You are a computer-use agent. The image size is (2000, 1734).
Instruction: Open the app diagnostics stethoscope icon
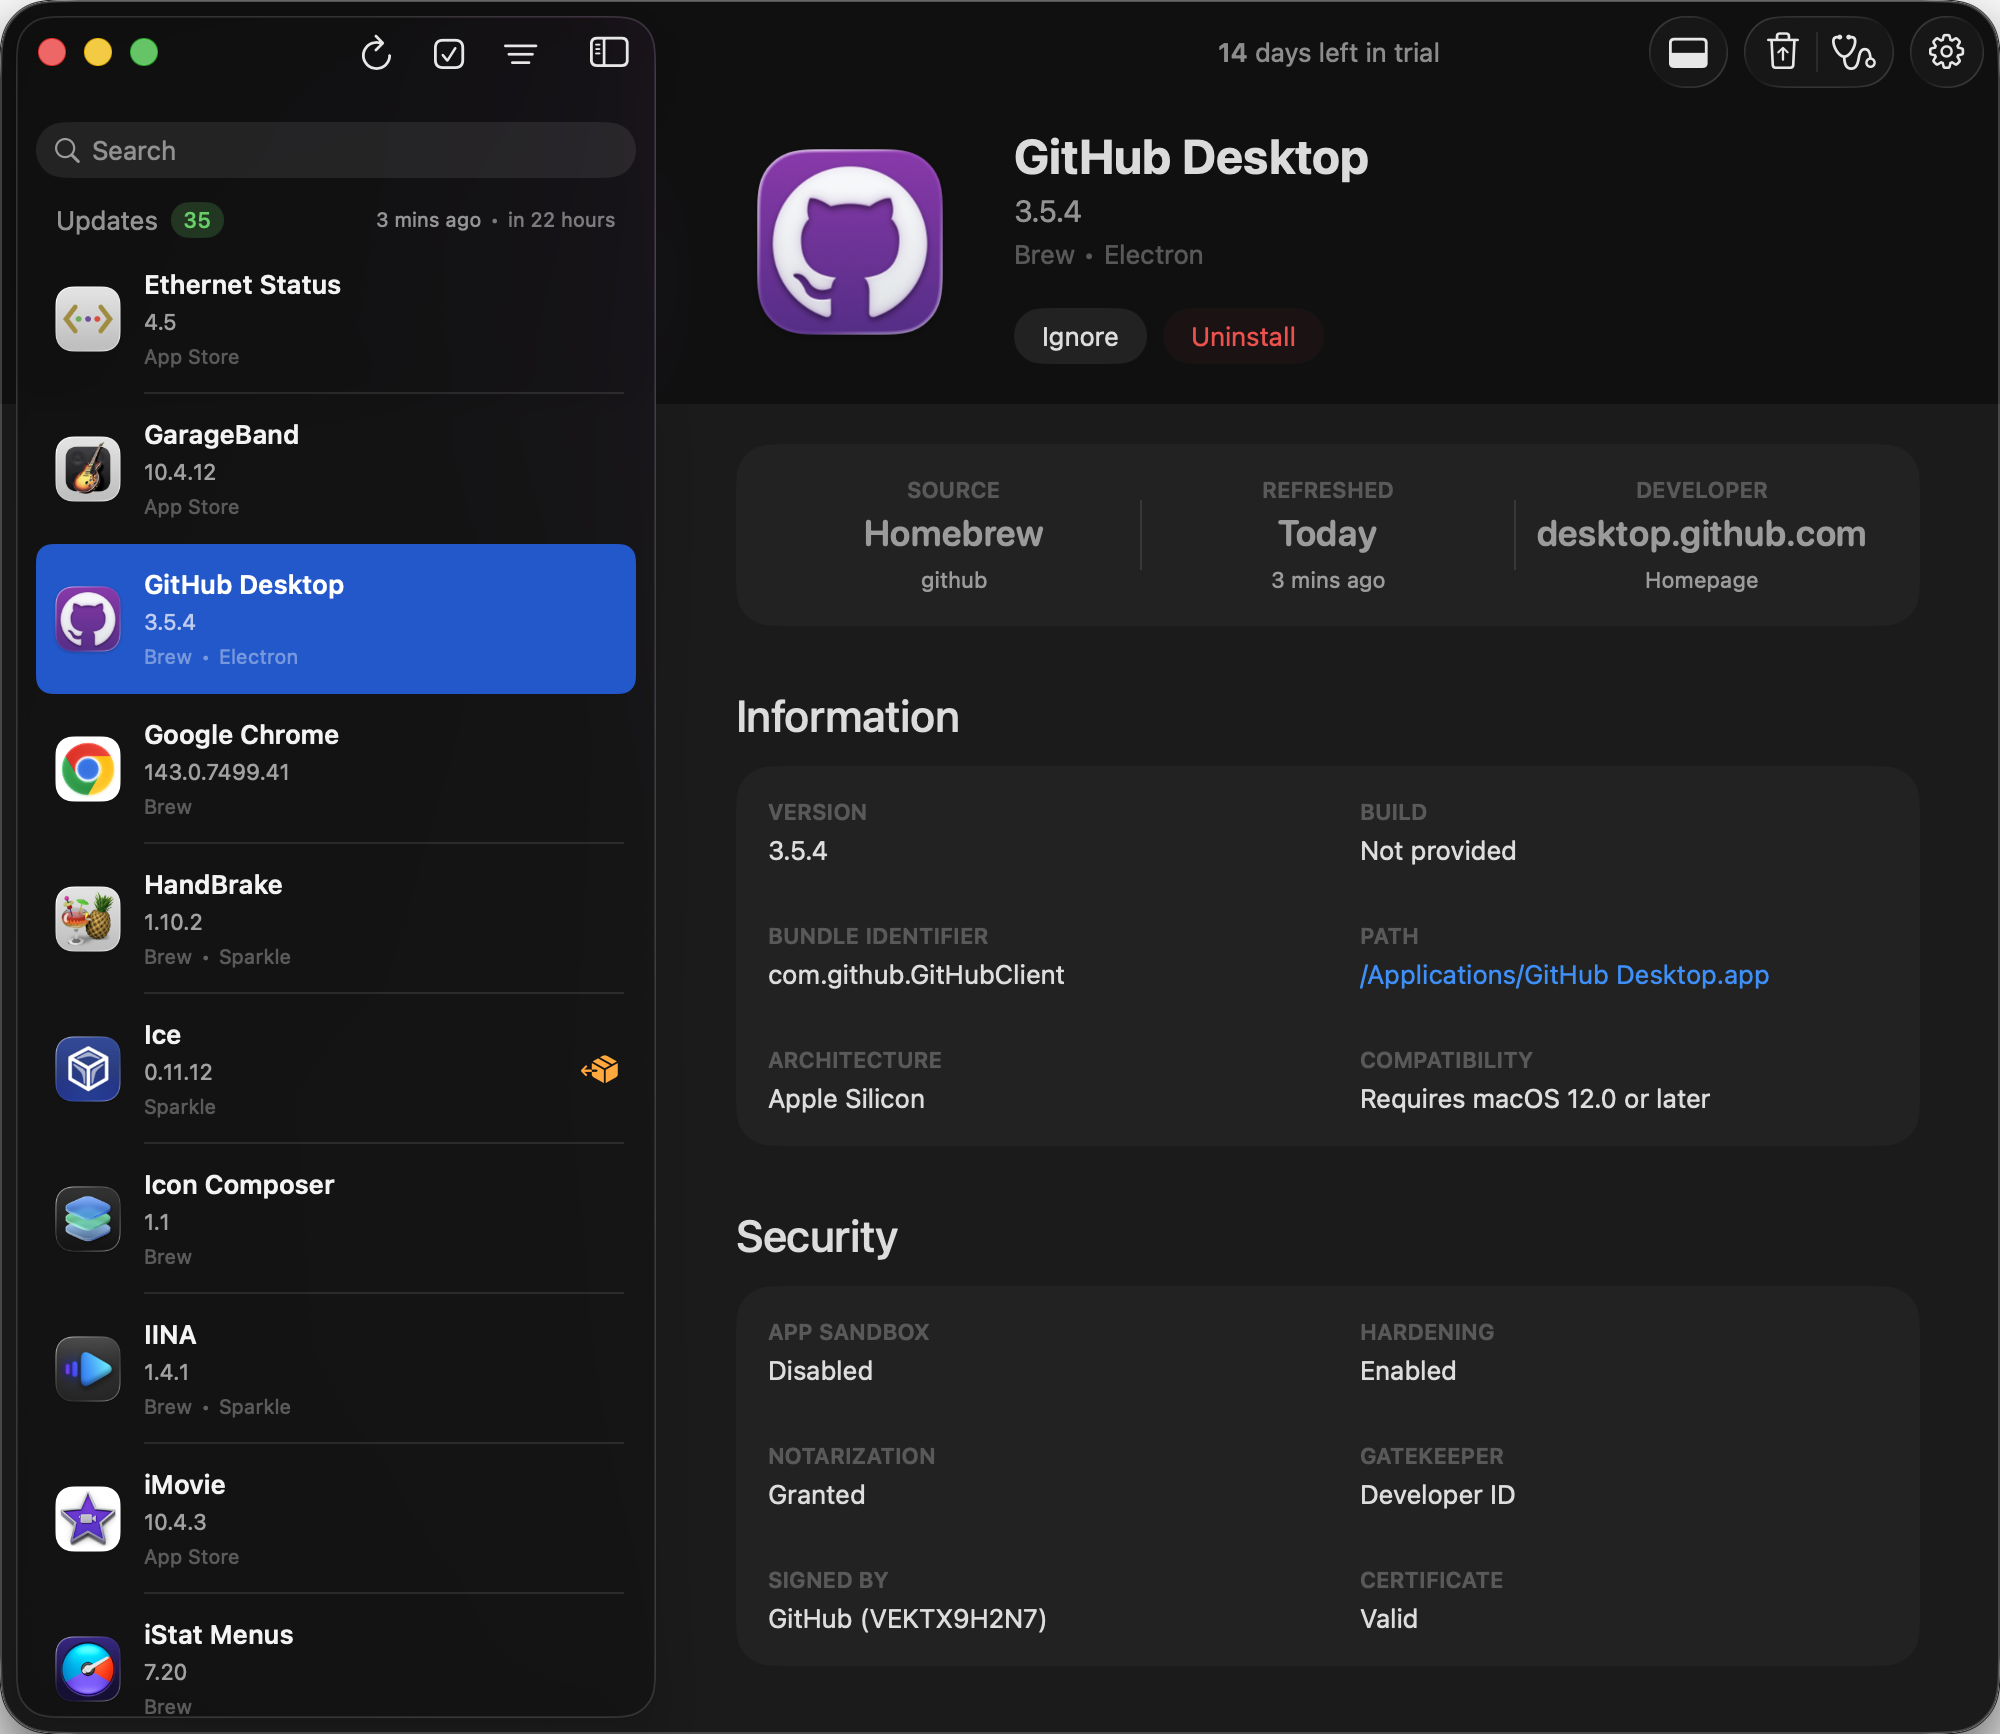tap(1856, 52)
